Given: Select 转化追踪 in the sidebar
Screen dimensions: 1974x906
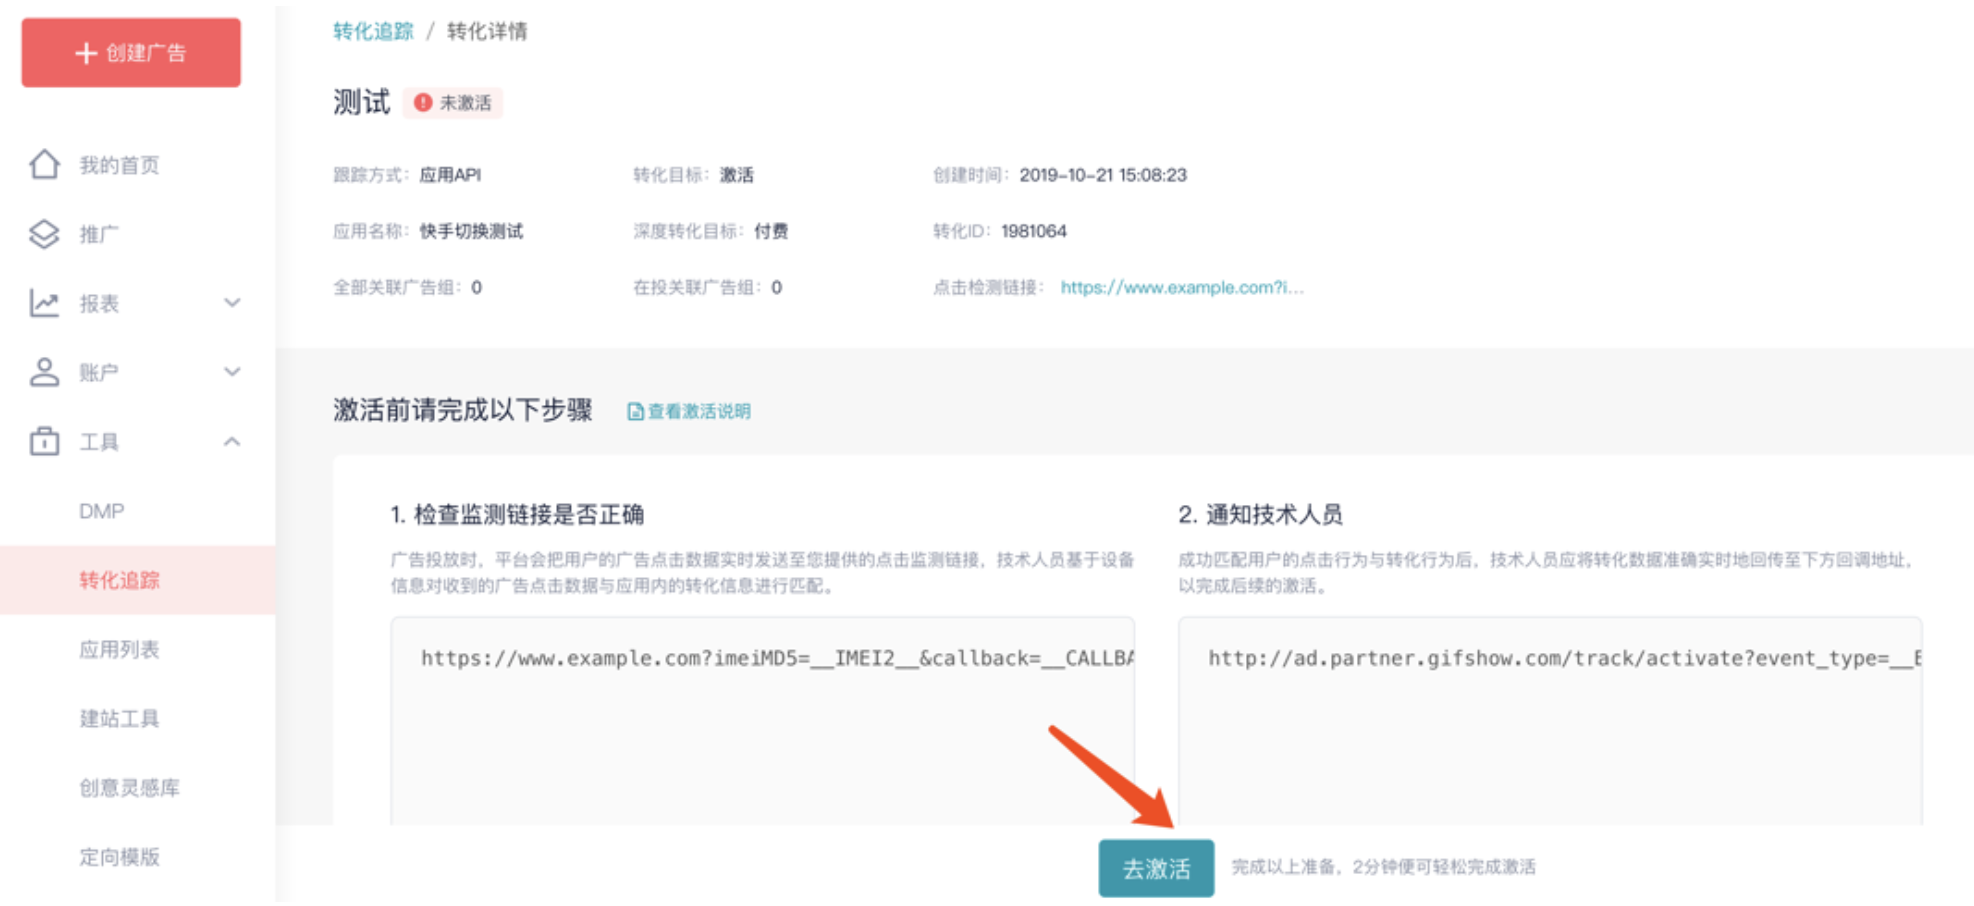Looking at the screenshot, I should coord(120,580).
